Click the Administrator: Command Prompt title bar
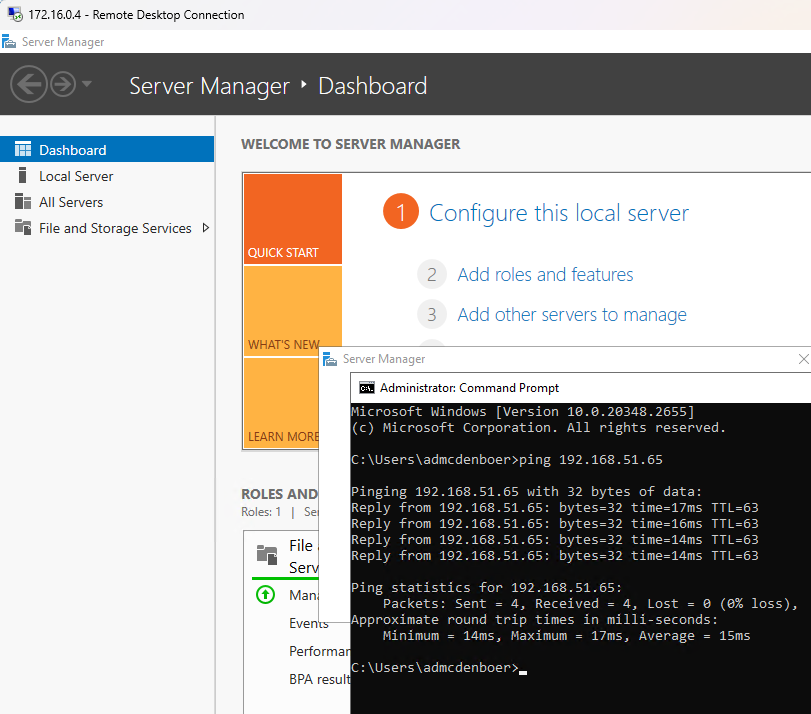This screenshot has width=811, height=714. pyautogui.click(x=581, y=388)
